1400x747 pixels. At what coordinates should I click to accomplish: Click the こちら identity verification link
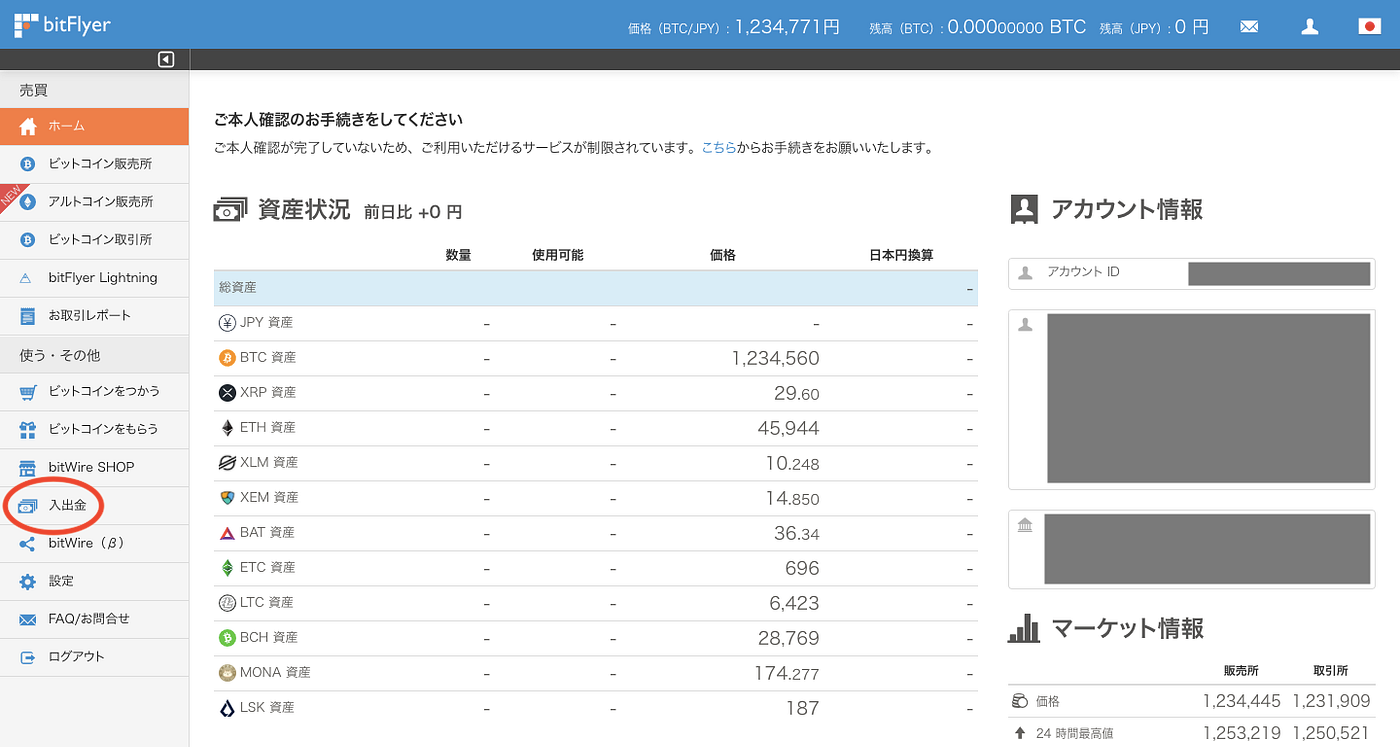pyautogui.click(x=719, y=147)
